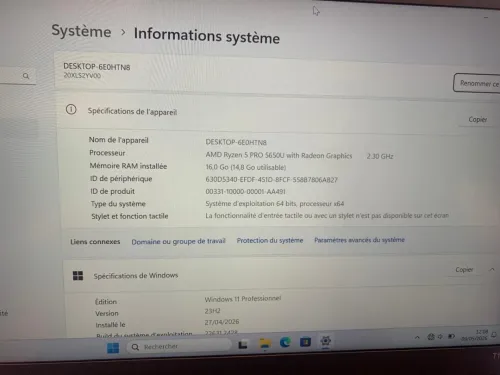Click the Type du système label

coord(118,204)
